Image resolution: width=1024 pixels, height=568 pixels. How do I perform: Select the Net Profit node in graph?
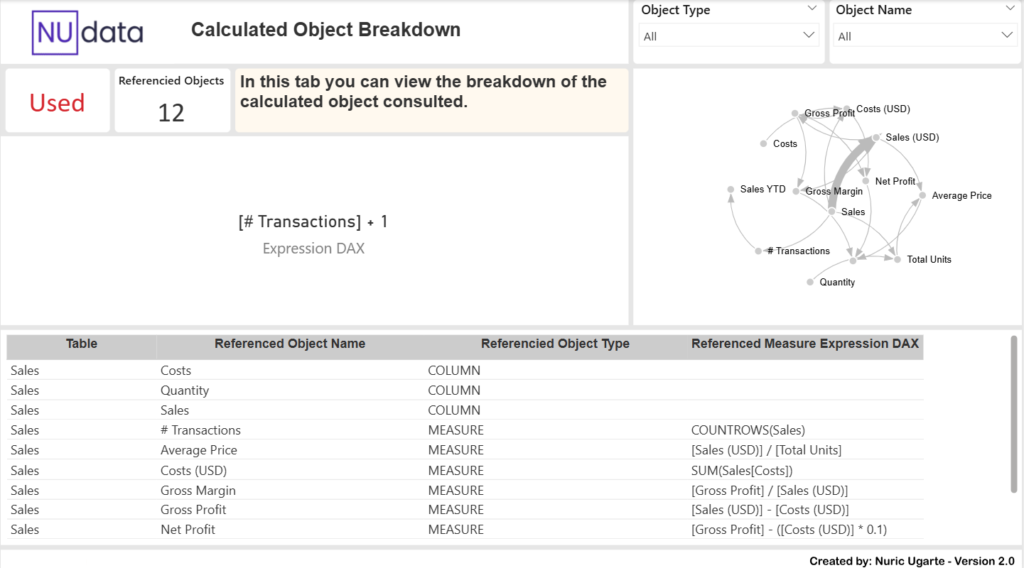pos(866,181)
